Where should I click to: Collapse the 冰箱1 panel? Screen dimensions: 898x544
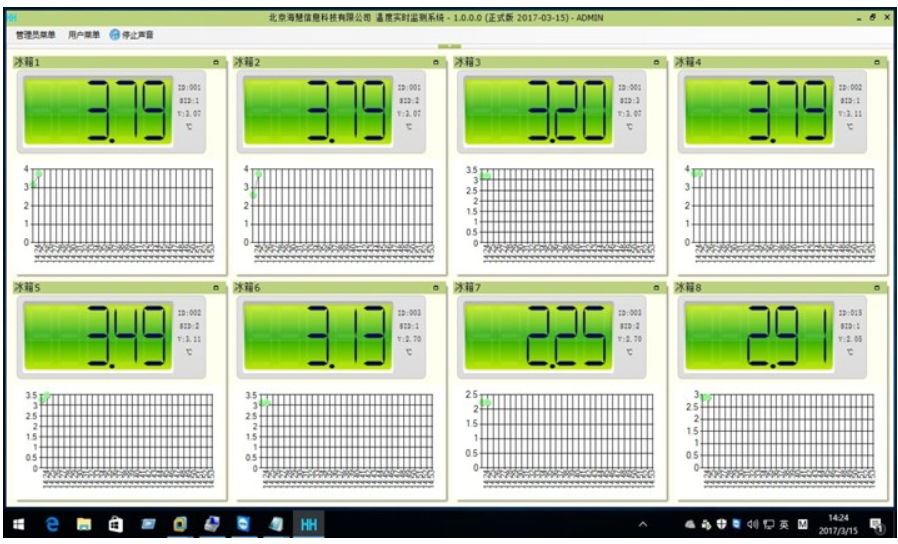coord(217,63)
